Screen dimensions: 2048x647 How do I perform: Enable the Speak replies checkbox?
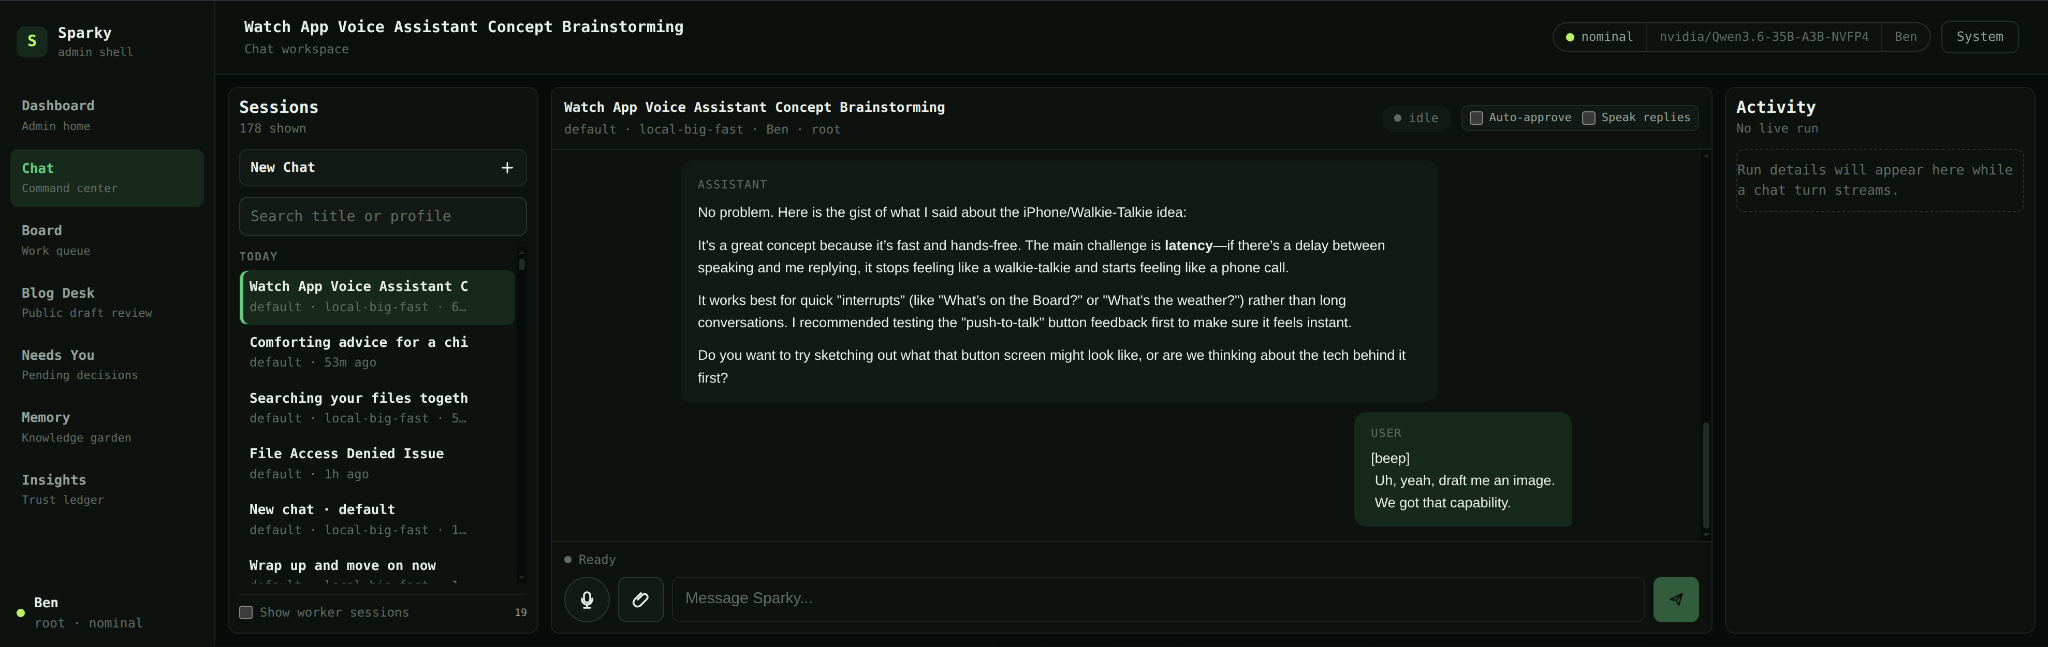[x=1588, y=118]
